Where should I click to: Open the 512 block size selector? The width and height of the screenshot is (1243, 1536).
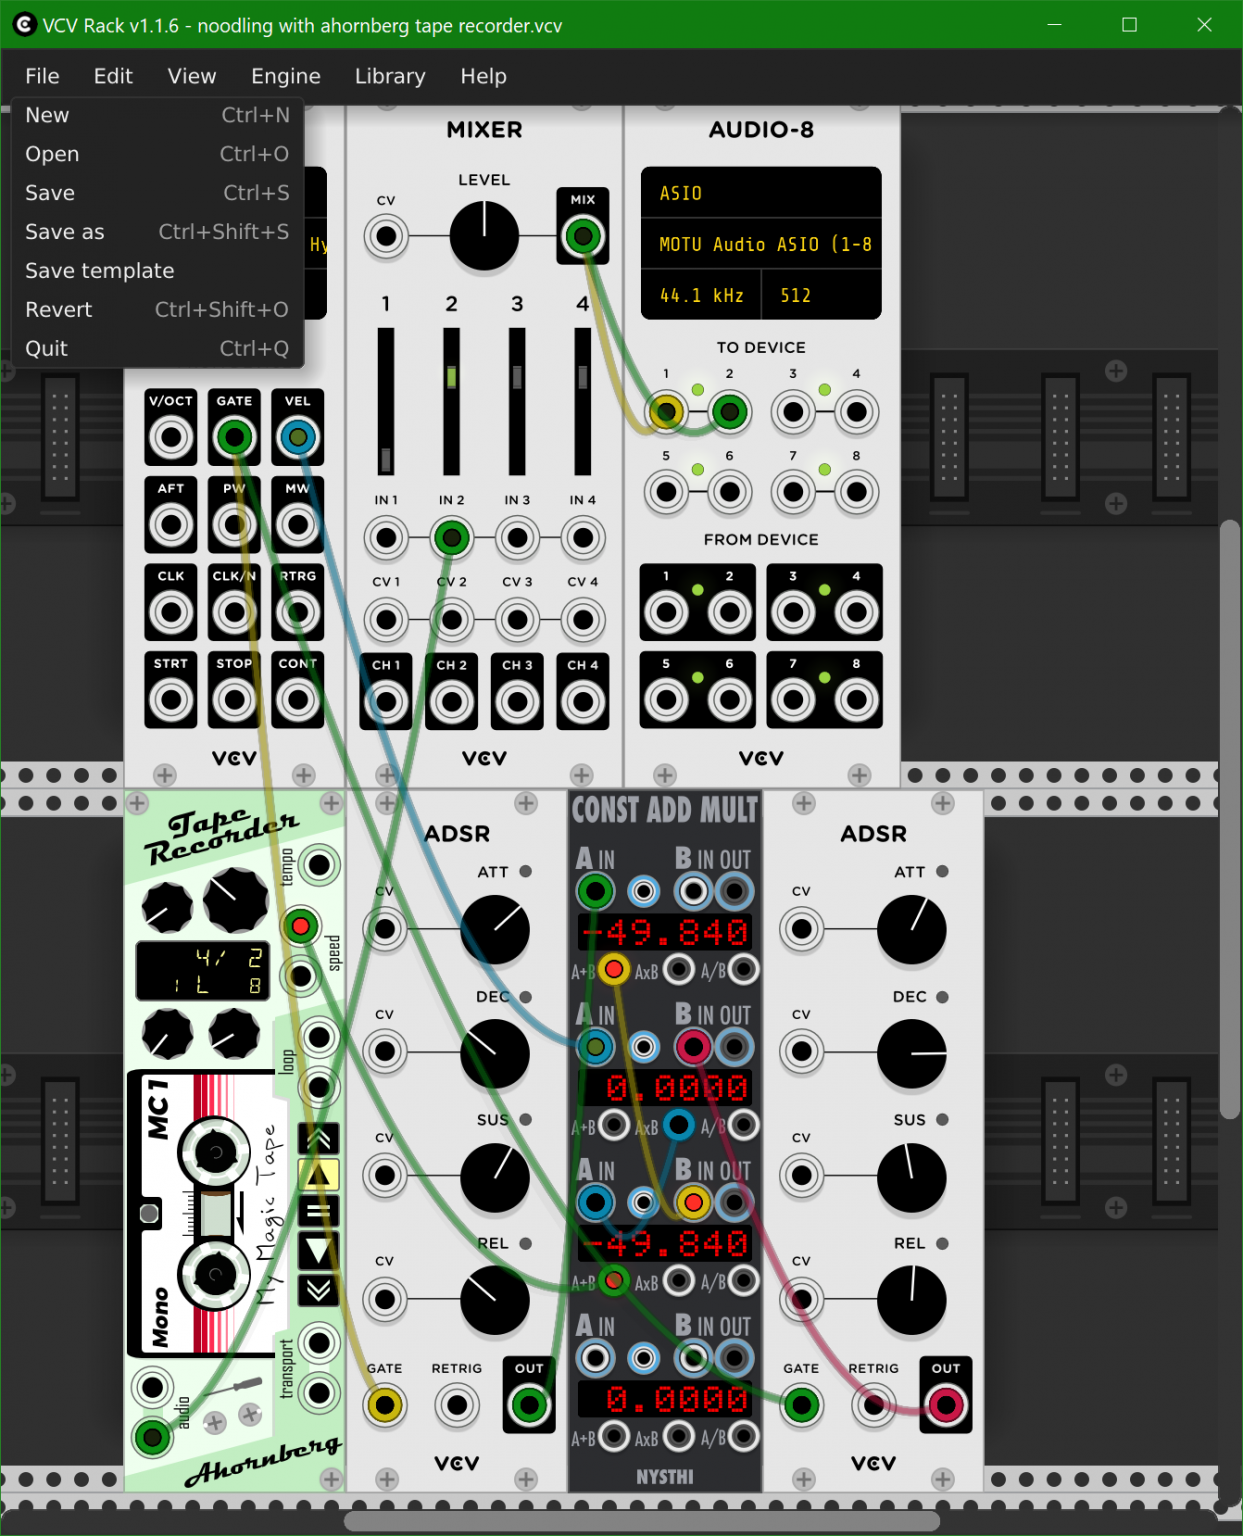click(x=821, y=295)
